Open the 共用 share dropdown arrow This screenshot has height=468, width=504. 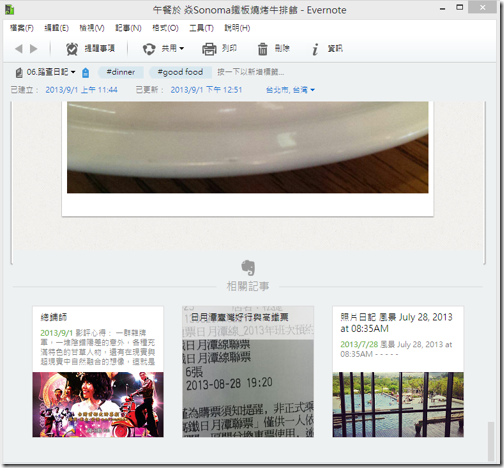point(182,49)
